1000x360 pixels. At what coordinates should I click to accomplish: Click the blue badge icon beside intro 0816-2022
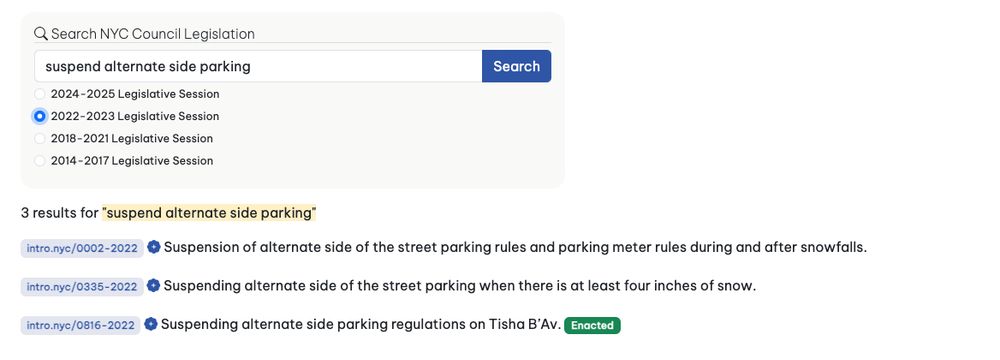click(151, 324)
